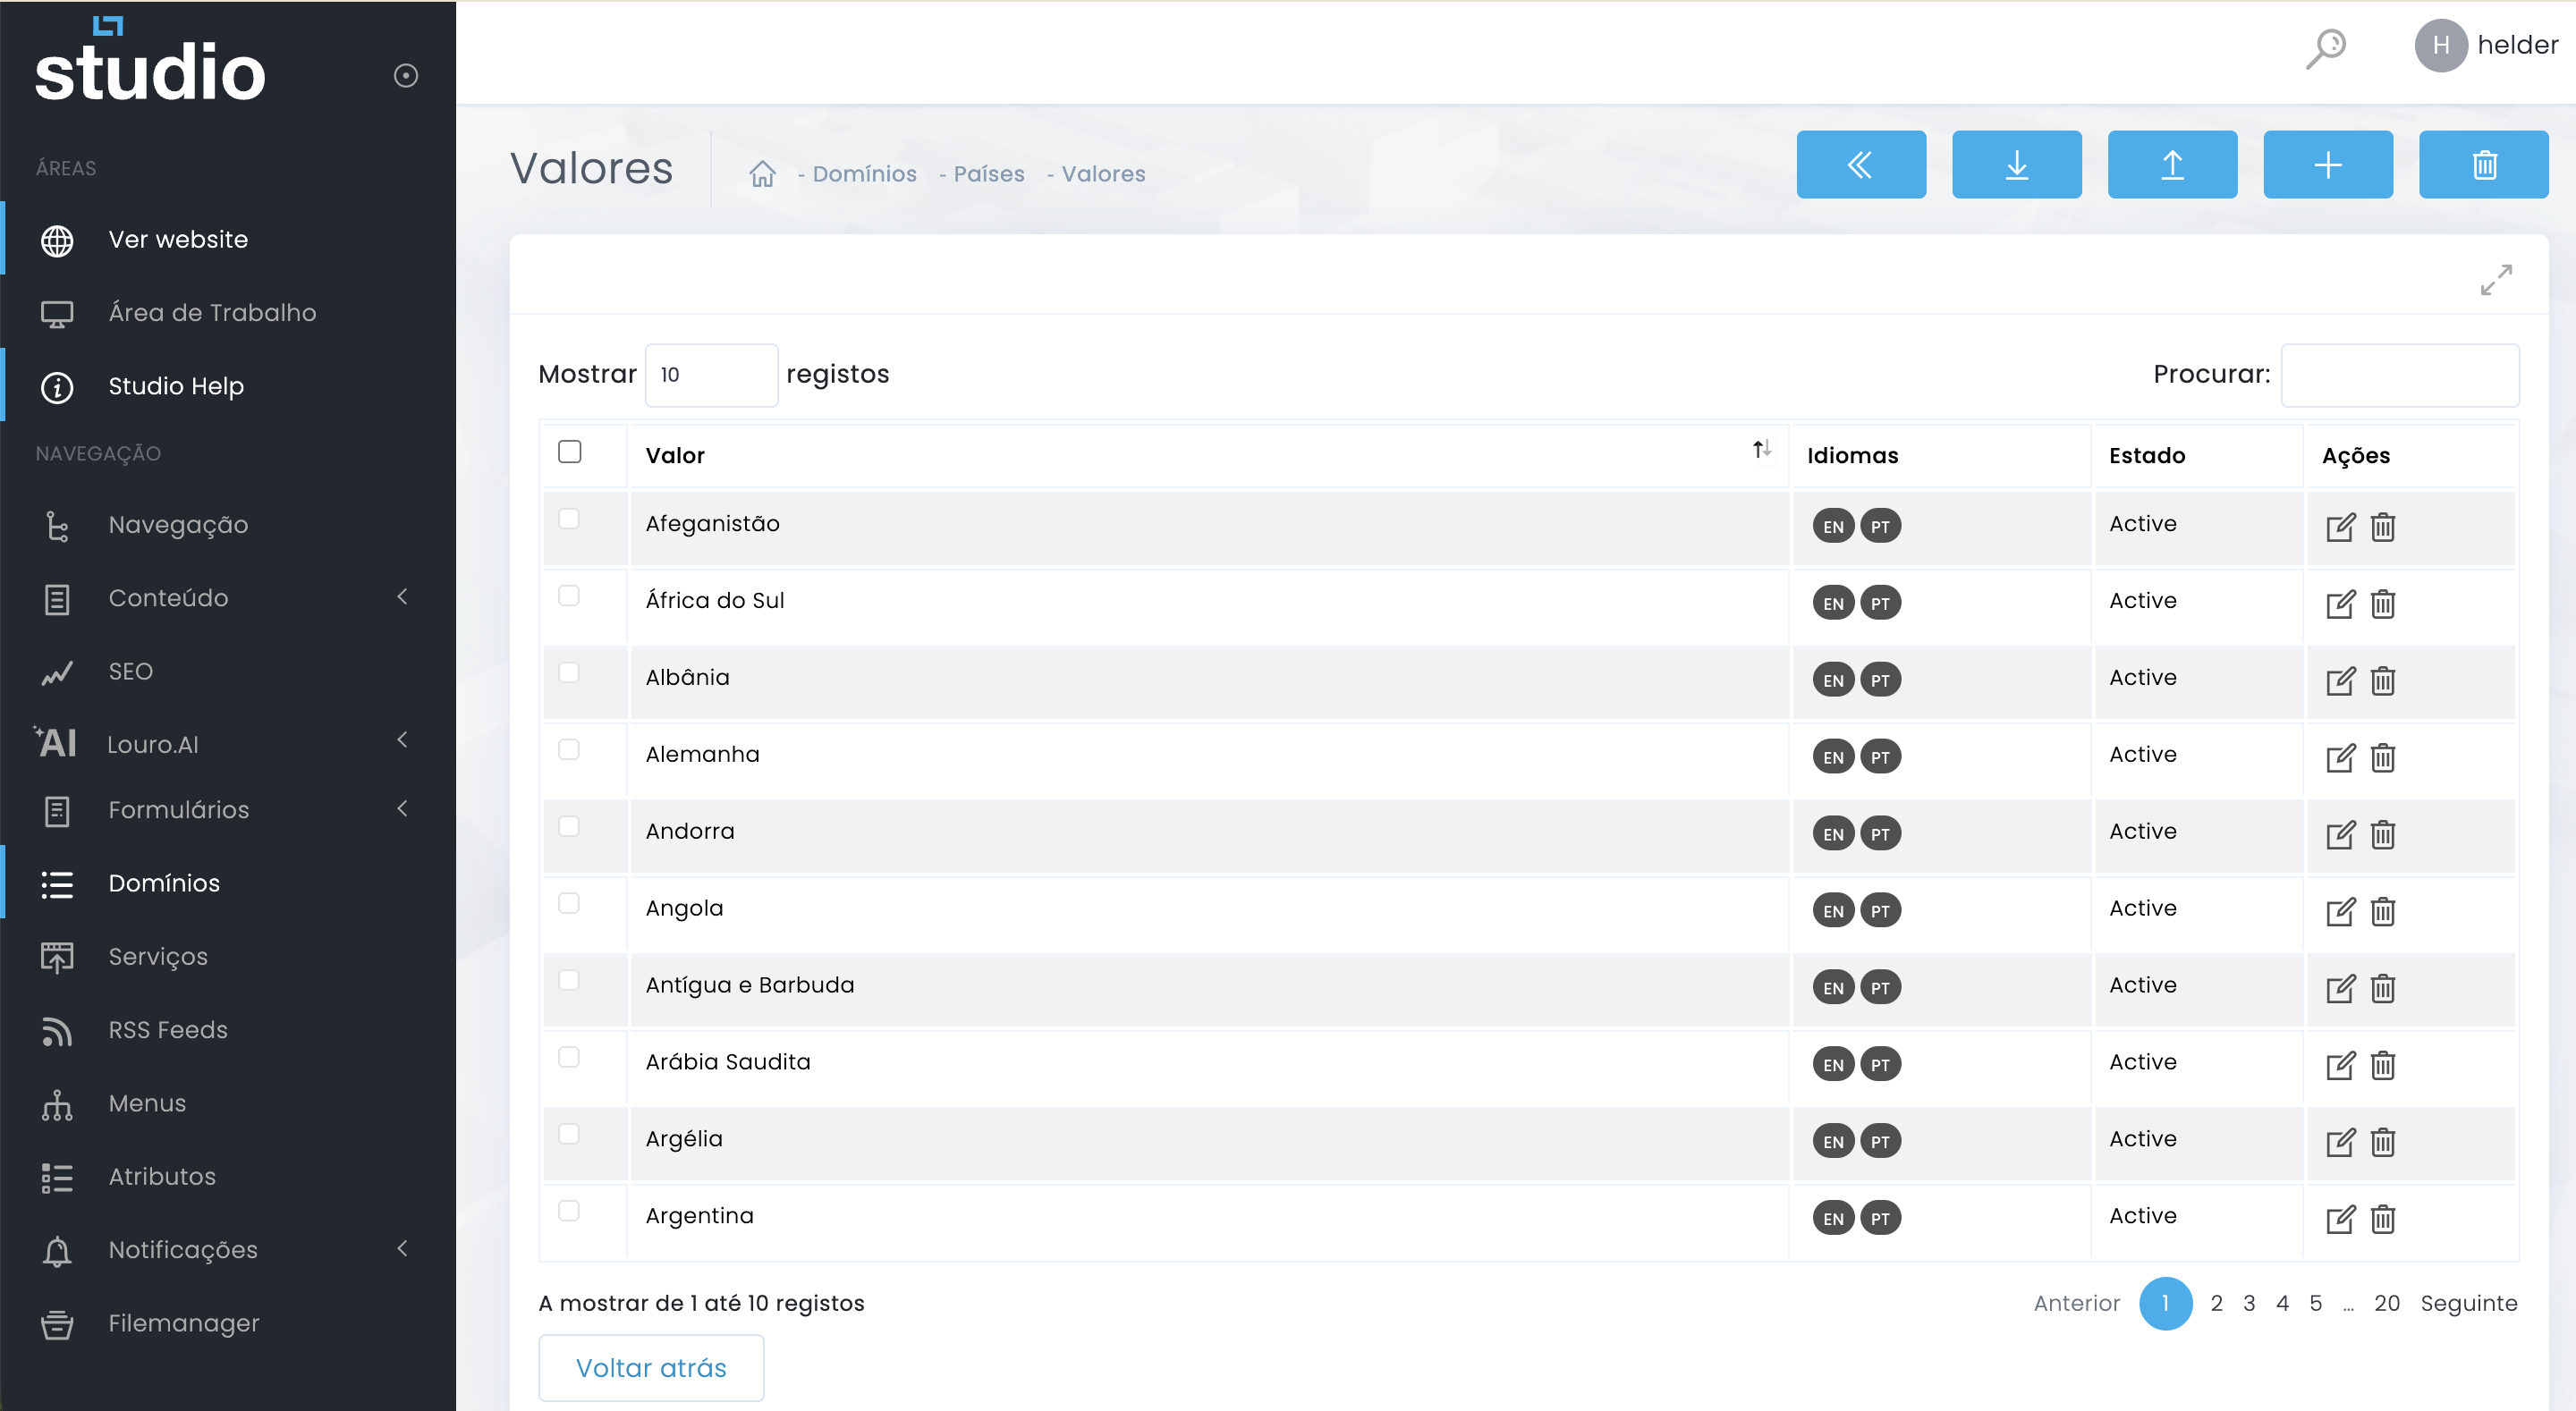
Task: Expand the table with the fullscreen arrows icon
Action: coord(2496,280)
